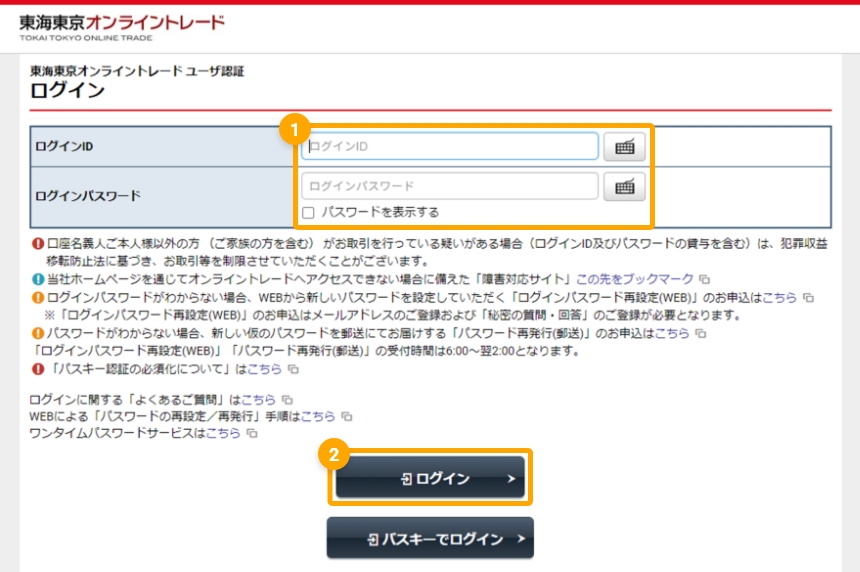Viewport: 860px width, 572px height.
Task: Open こちら link for パスワードの再設定／再発行 手順
Action: click(x=318, y=417)
